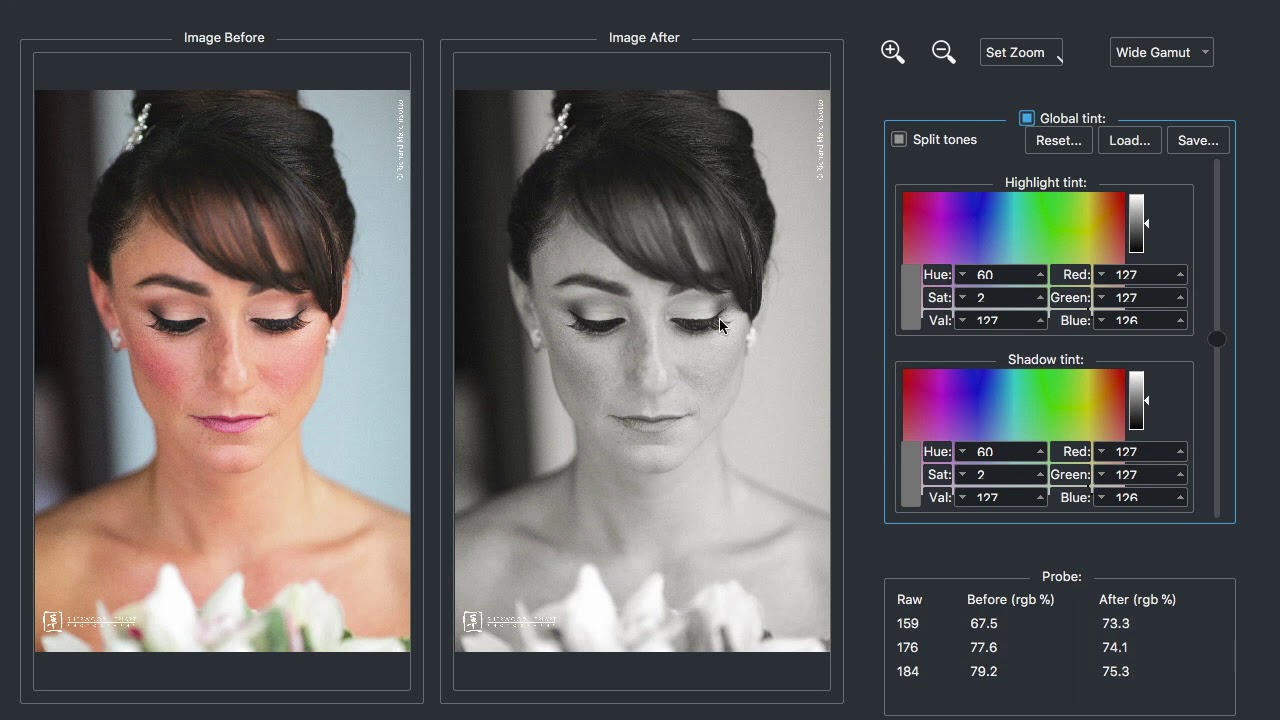Click Highlight tint Blue value 126

point(1127,321)
